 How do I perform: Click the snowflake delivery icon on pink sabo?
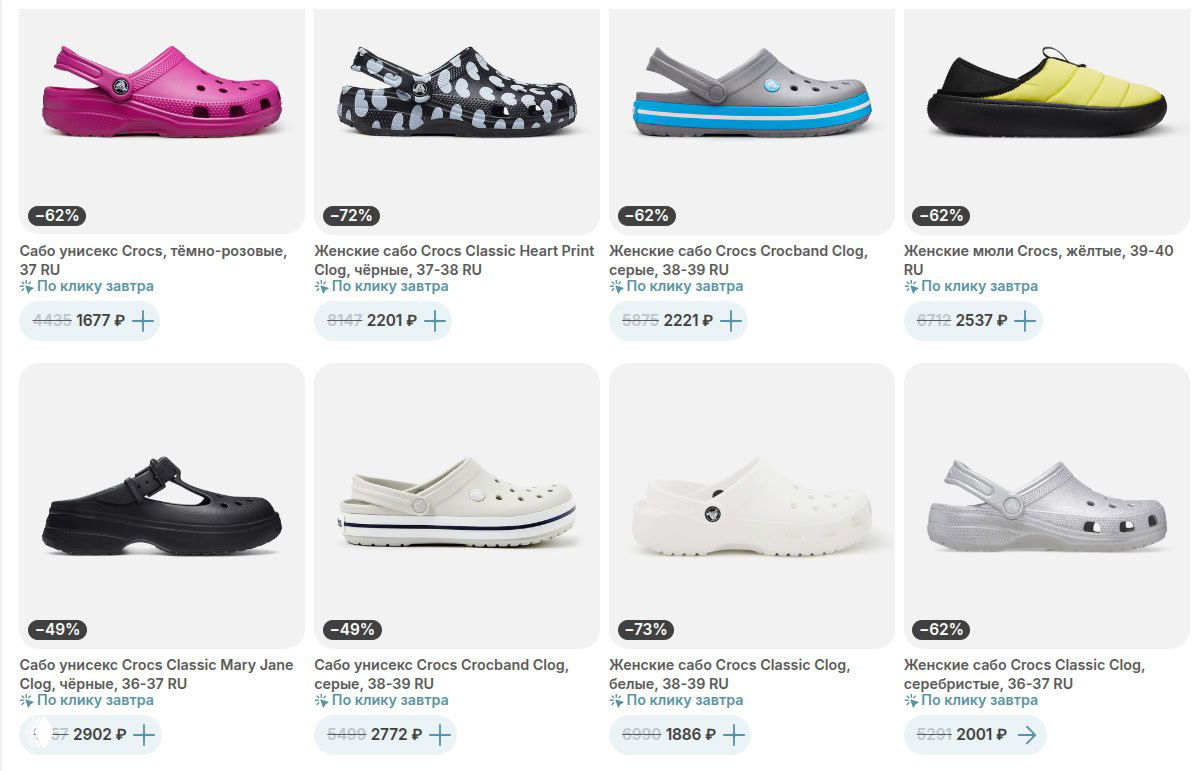tap(24, 286)
